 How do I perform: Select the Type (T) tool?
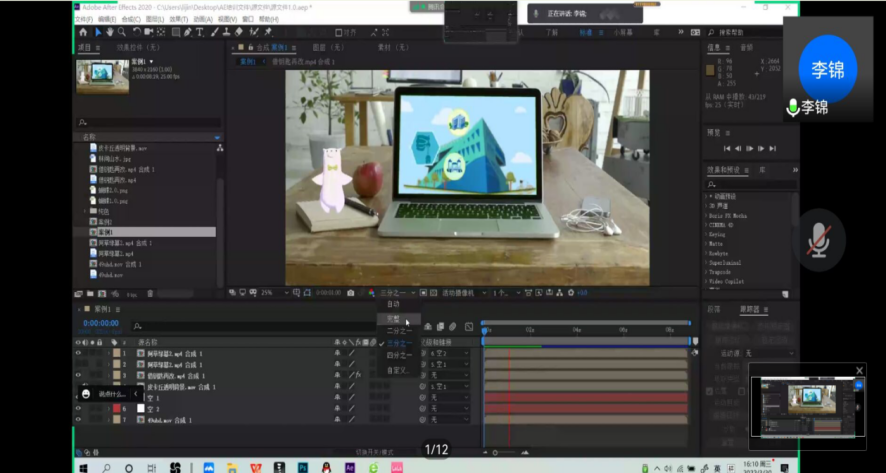click(x=200, y=32)
